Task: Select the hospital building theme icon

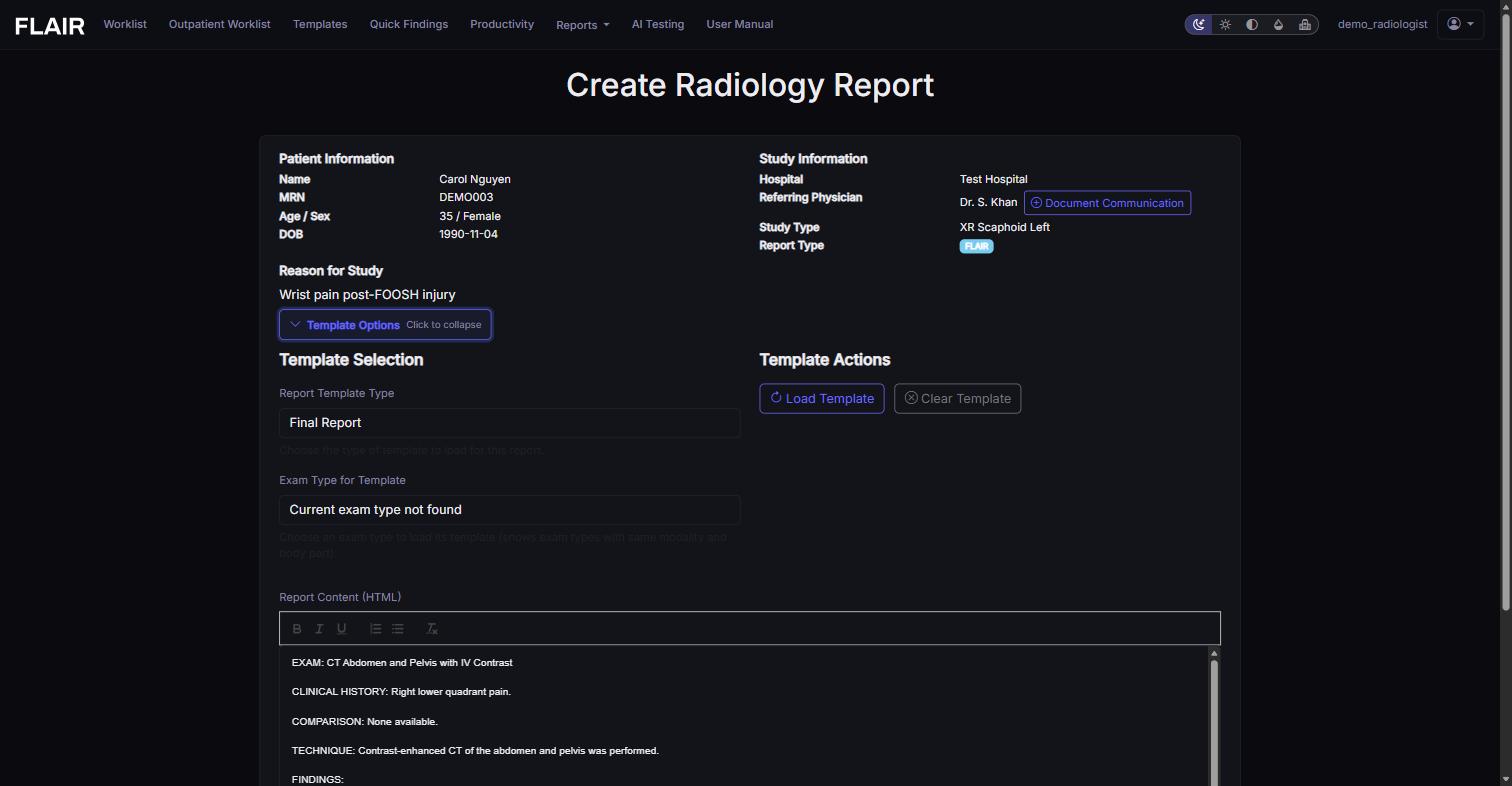Action: click(x=1305, y=24)
